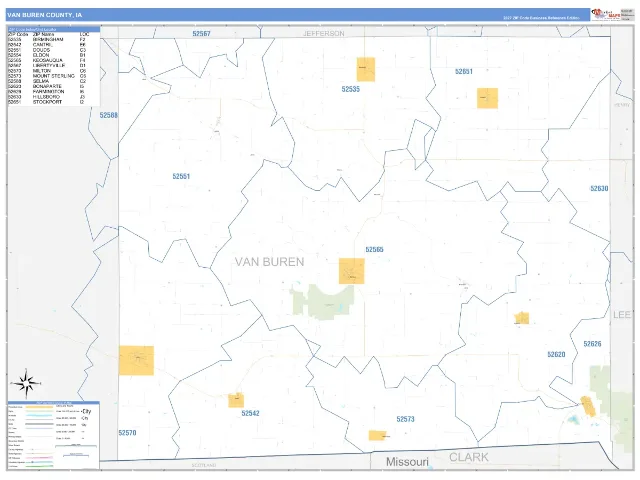Click the VAN BUREN COUNTY, IA title
Viewport: 640px width, 480px height.
(44, 15)
